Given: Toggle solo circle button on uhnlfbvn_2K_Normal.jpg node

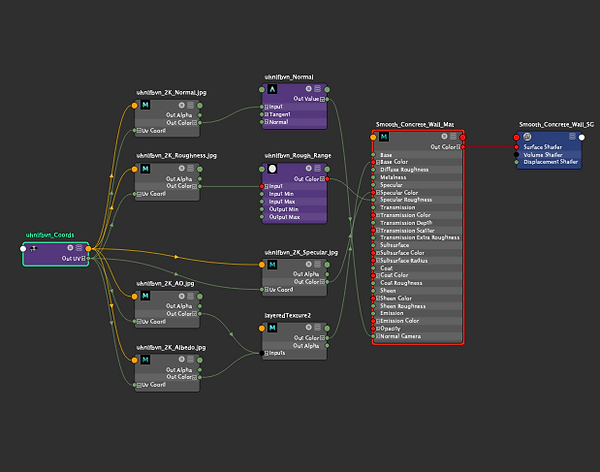Looking at the screenshot, I should pos(182,105).
